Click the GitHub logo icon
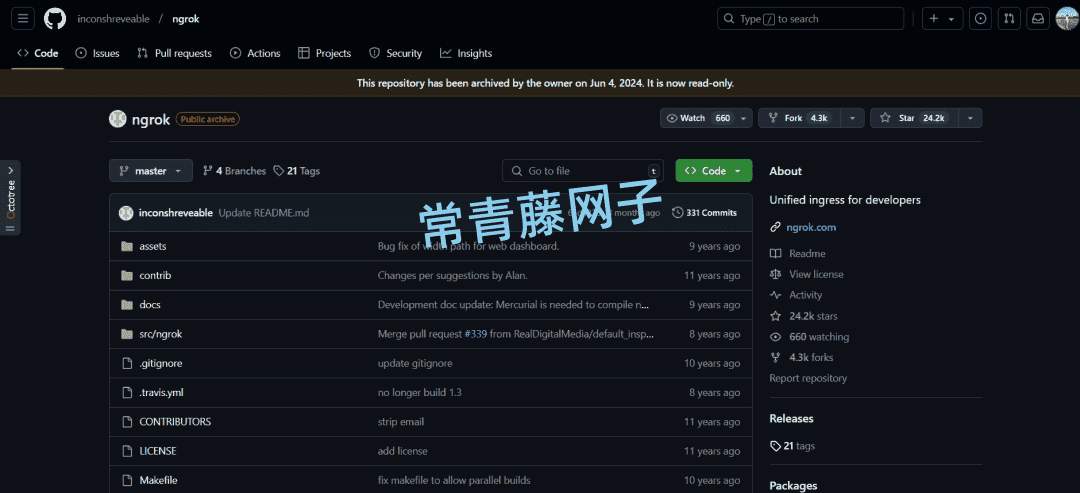1080x493 pixels. [54, 18]
